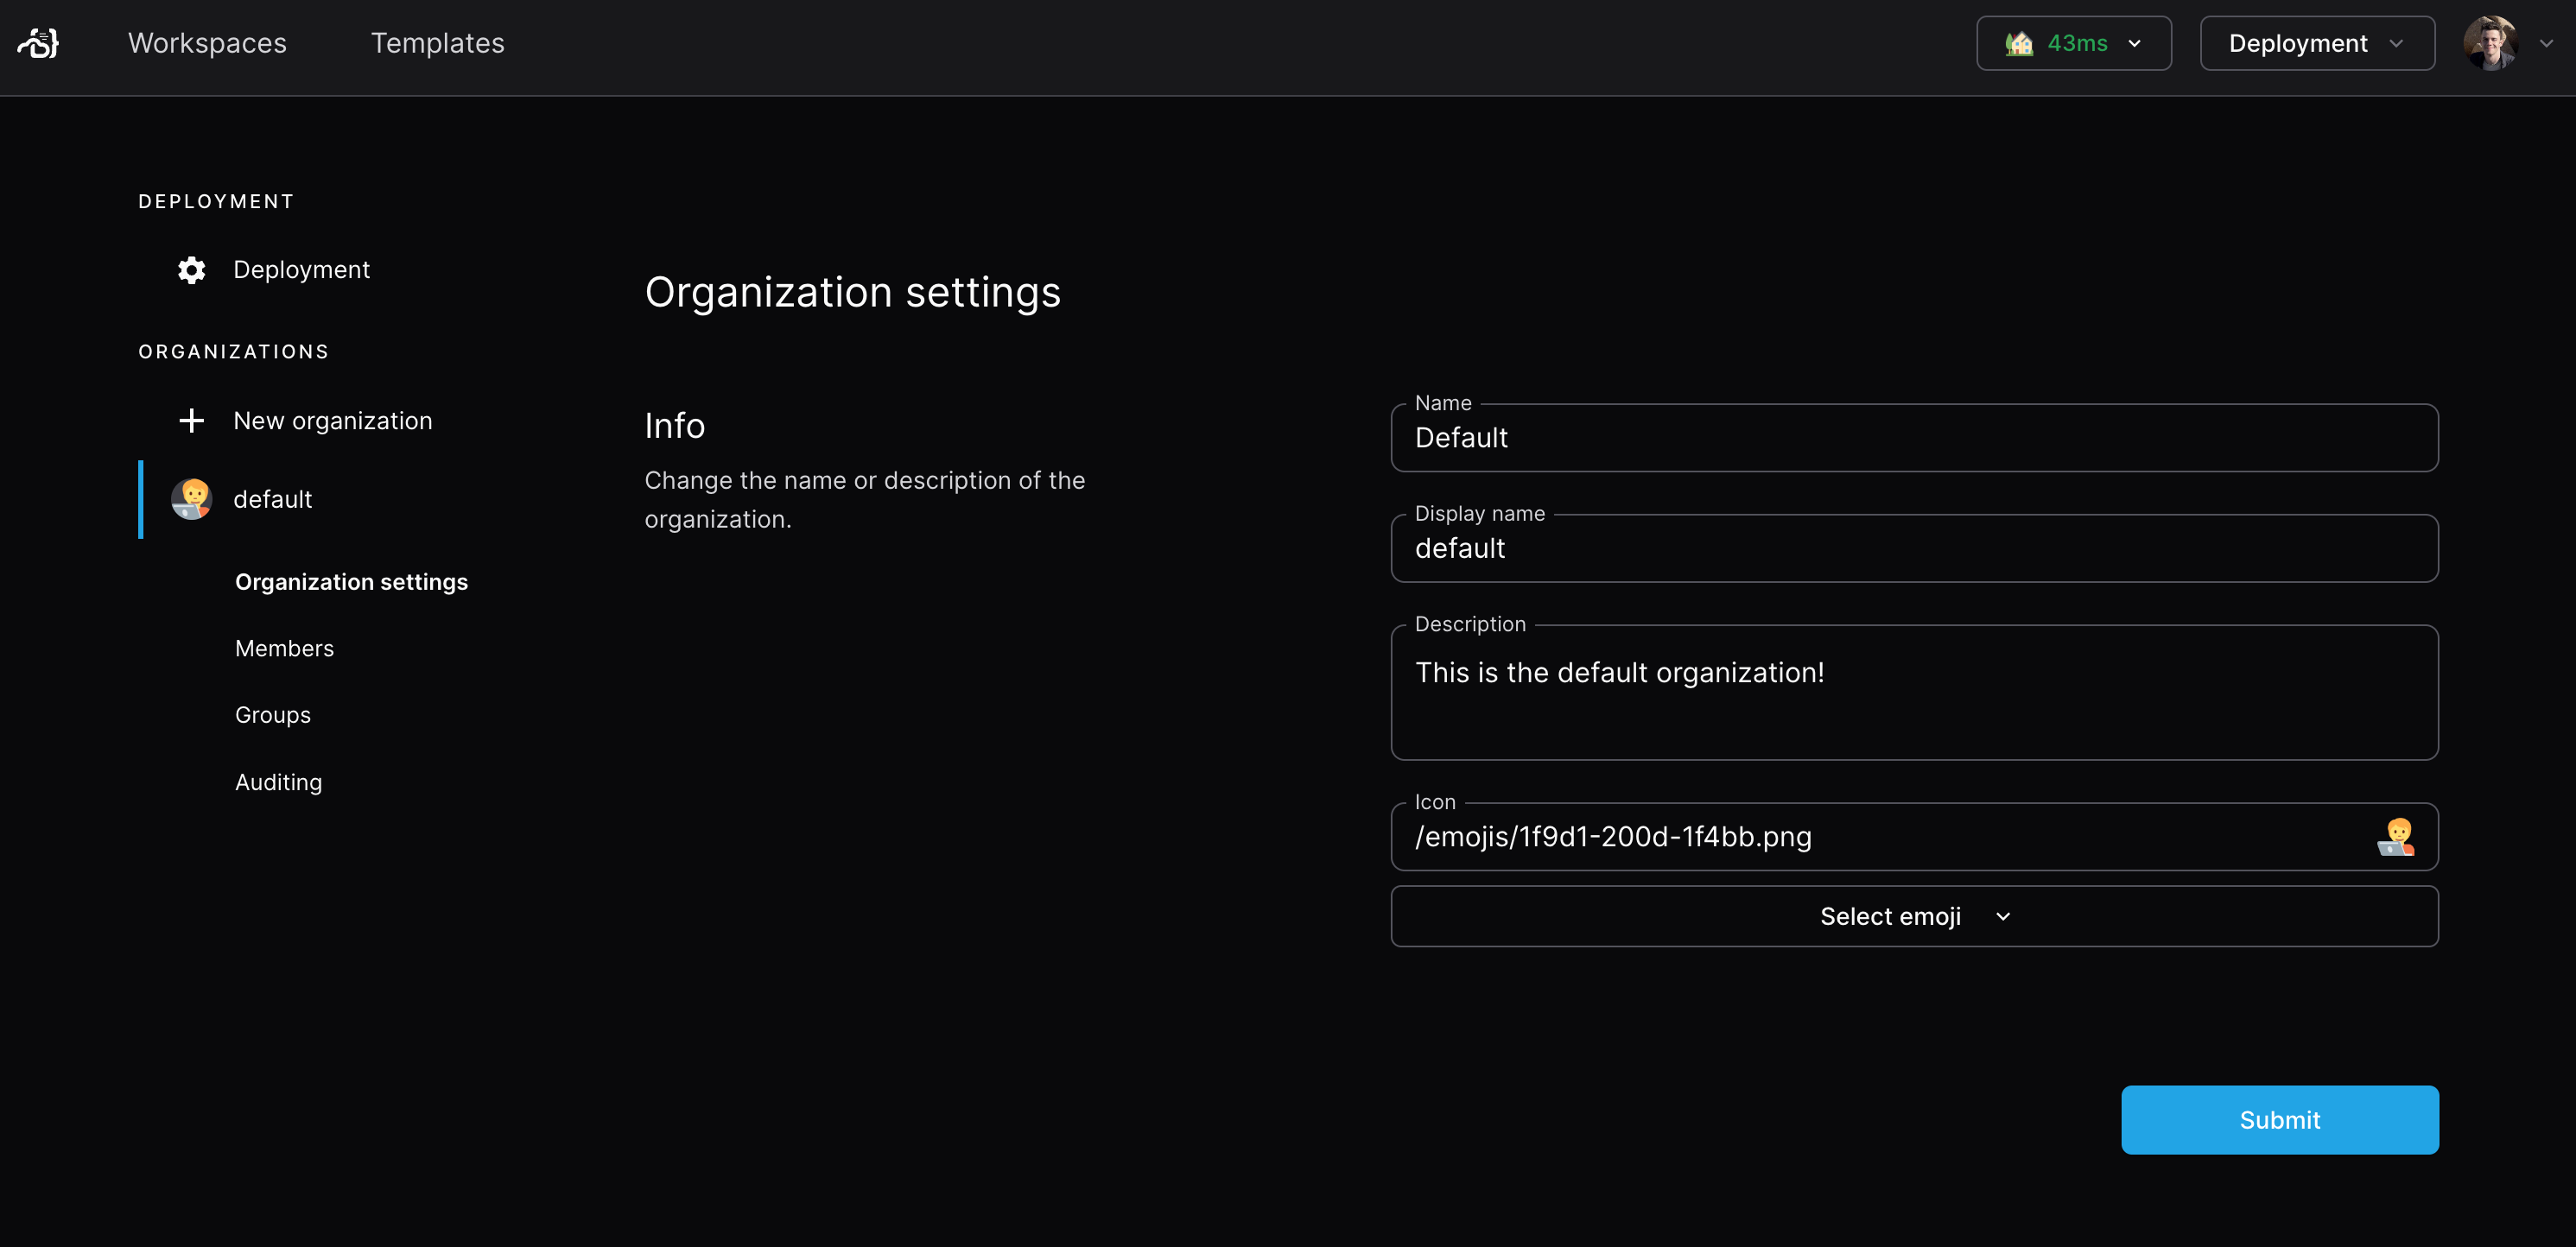The width and height of the screenshot is (2576, 1247).
Task: Open the 43ms latency dropdown
Action: (x=2073, y=44)
